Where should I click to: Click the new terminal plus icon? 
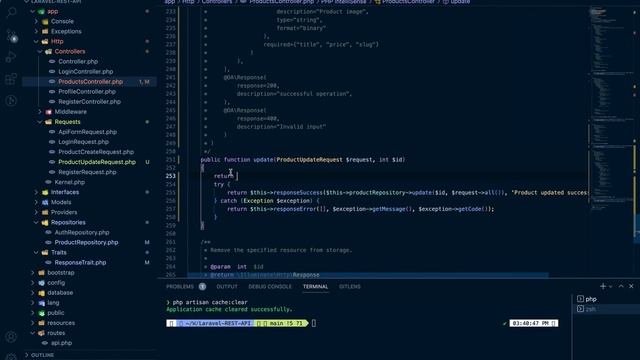pyautogui.click(x=603, y=286)
